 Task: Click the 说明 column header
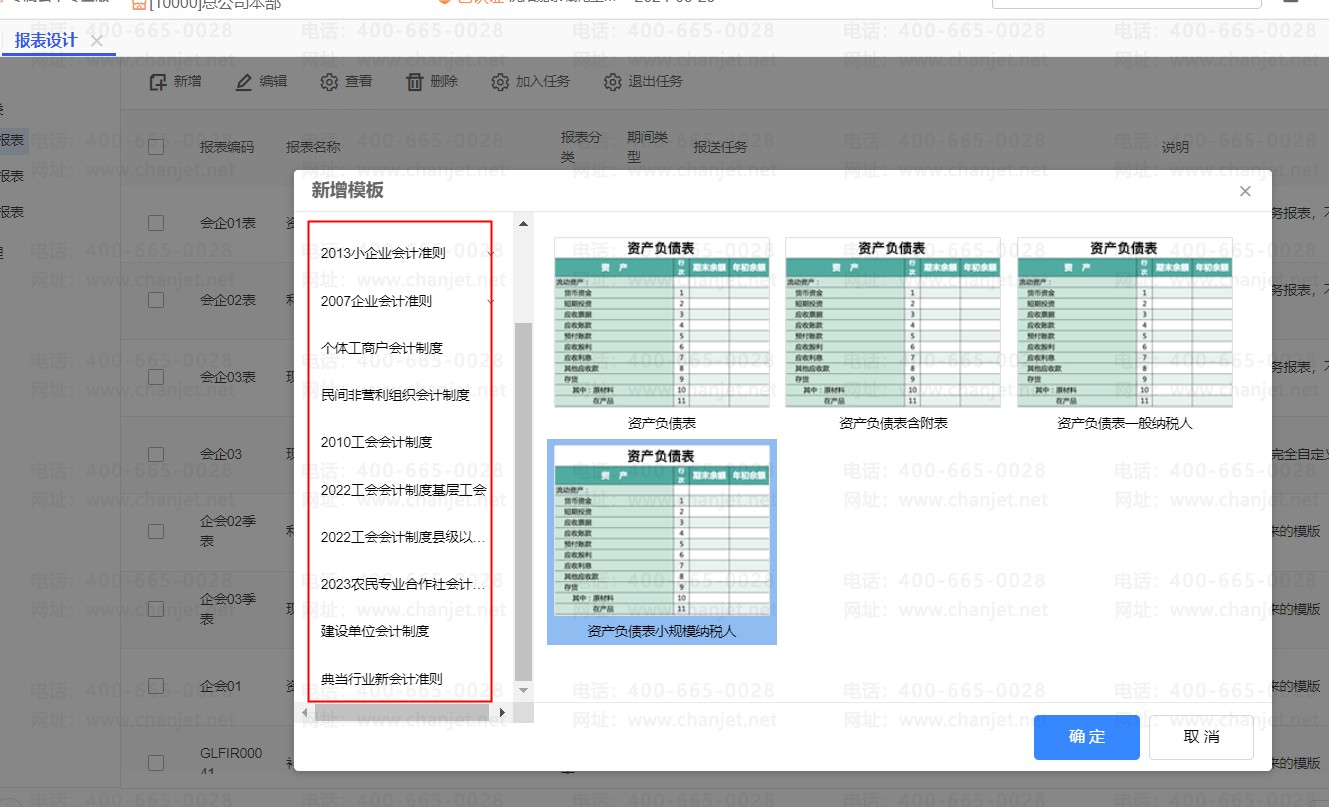point(1175,147)
